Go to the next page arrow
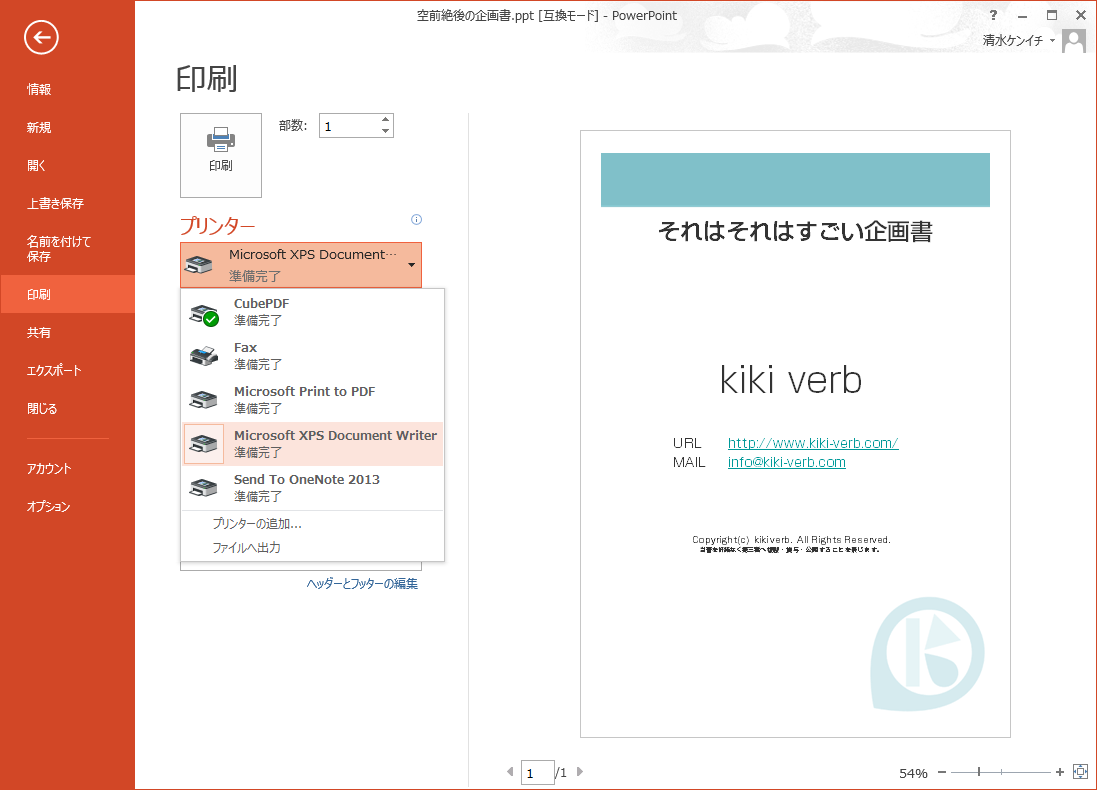The height and width of the screenshot is (790, 1097). [580, 772]
